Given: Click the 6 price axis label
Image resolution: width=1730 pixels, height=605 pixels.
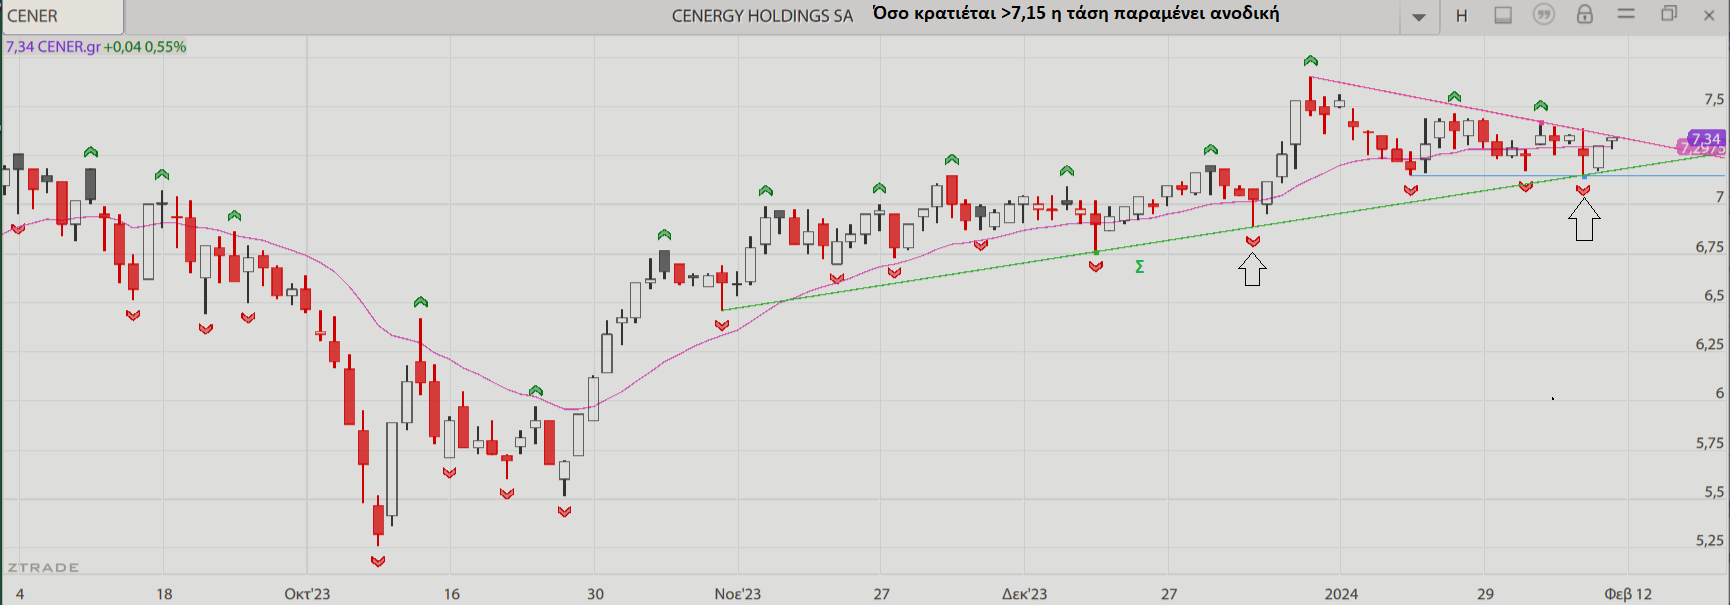Looking at the screenshot, I should pos(1720,393).
